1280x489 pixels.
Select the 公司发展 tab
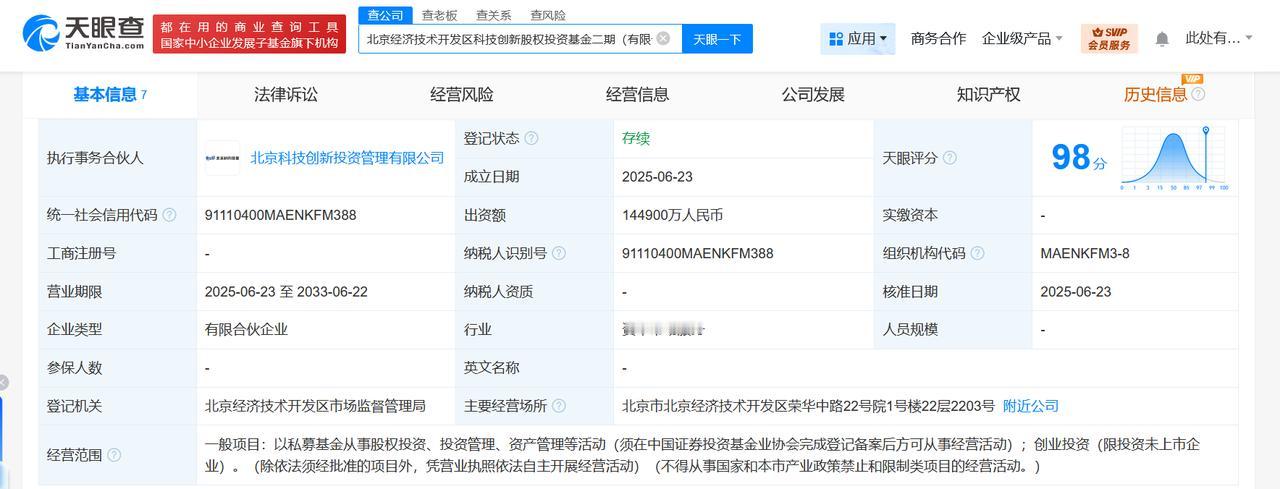813,94
